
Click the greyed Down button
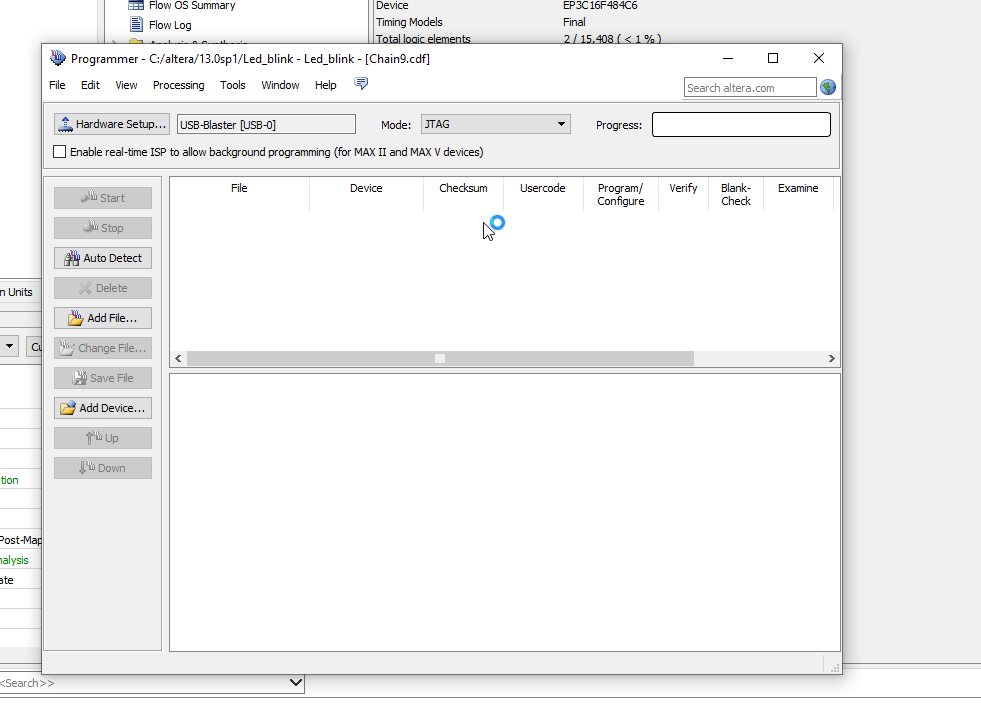coord(103,468)
